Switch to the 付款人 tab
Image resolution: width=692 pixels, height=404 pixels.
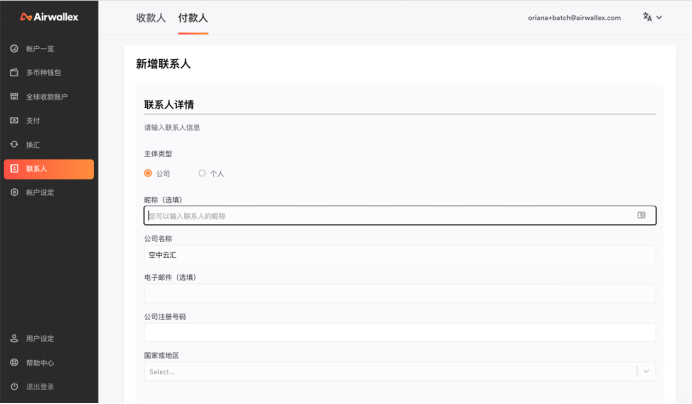193,18
